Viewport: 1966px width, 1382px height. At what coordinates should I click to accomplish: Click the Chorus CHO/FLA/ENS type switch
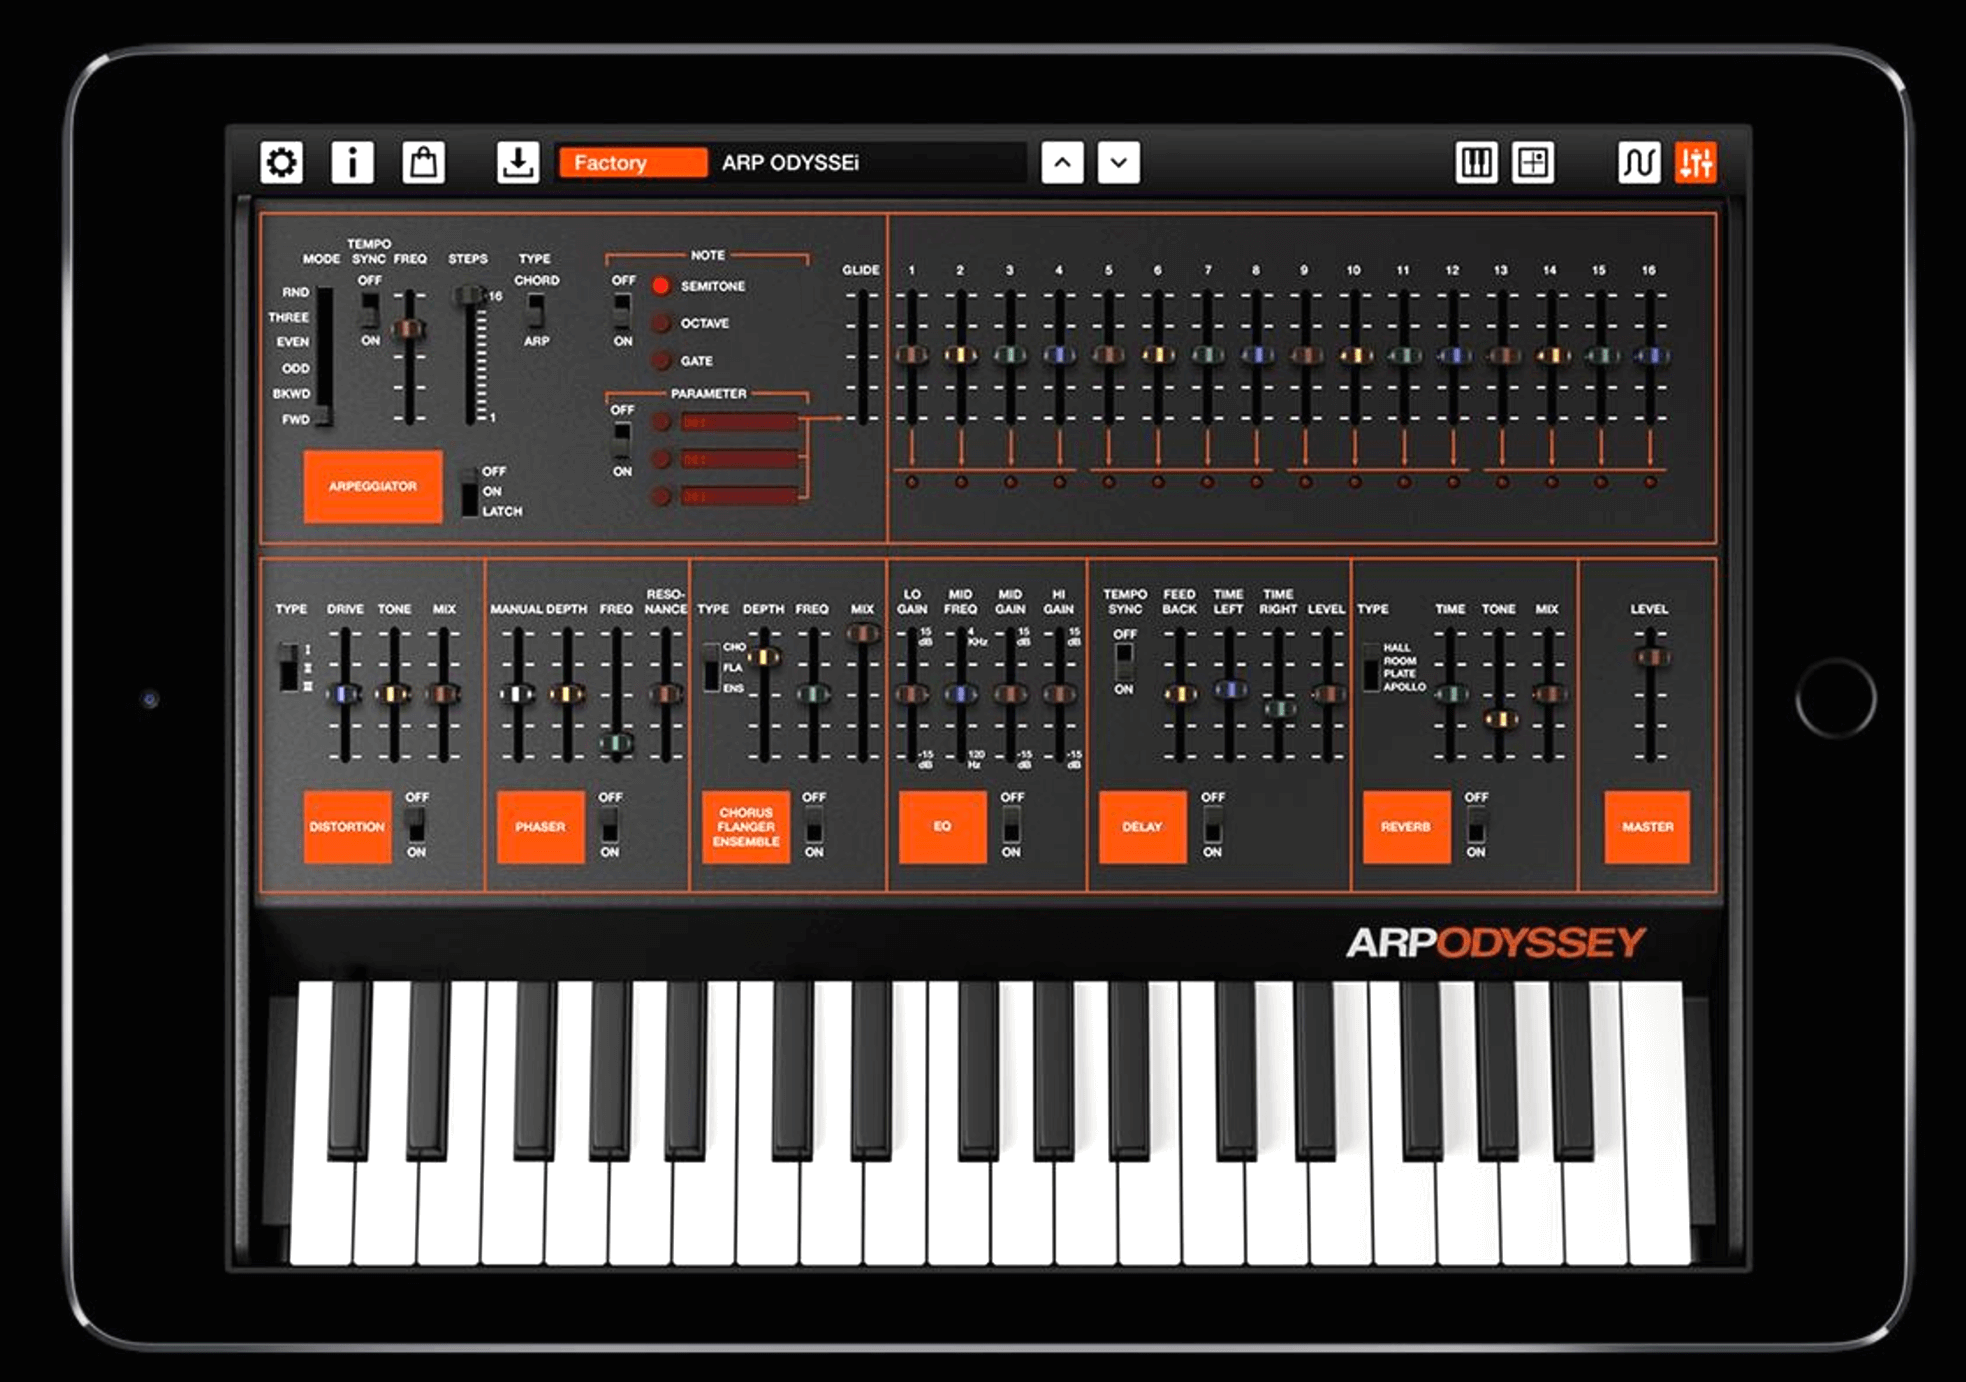pos(711,667)
